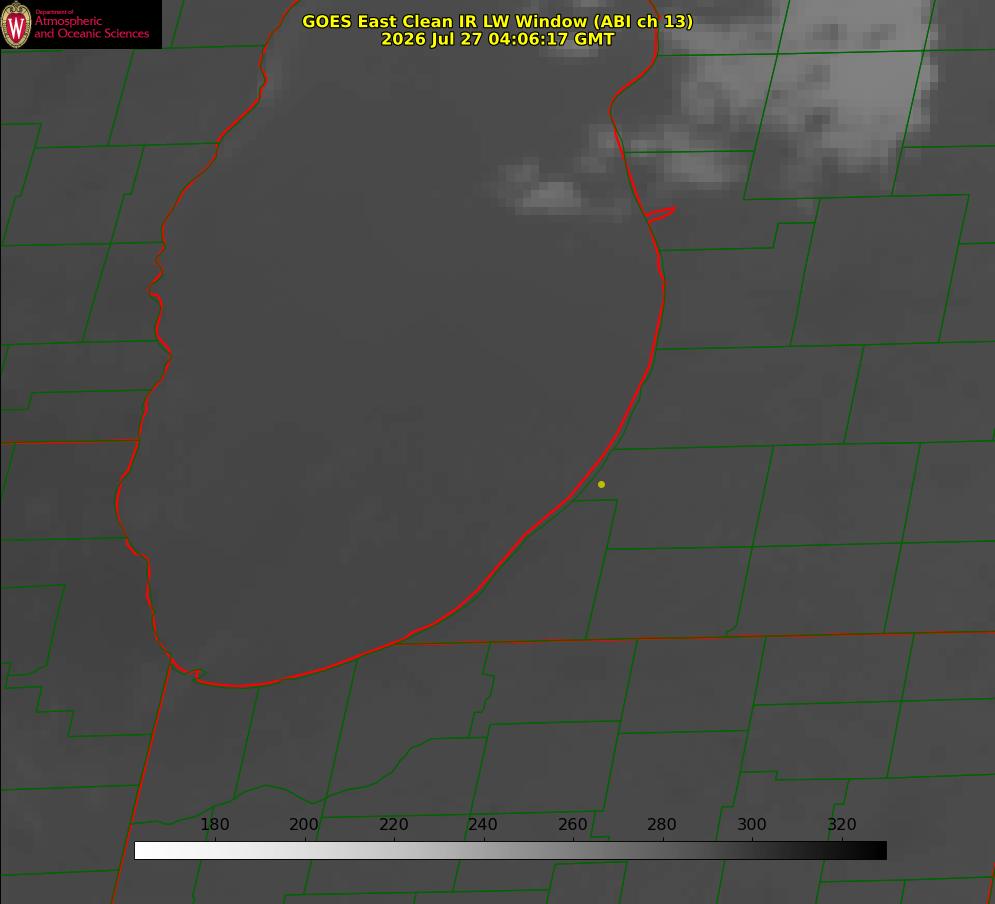This screenshot has width=995, height=904.
Task: Click the colorbar label 280
Action: pos(662,824)
